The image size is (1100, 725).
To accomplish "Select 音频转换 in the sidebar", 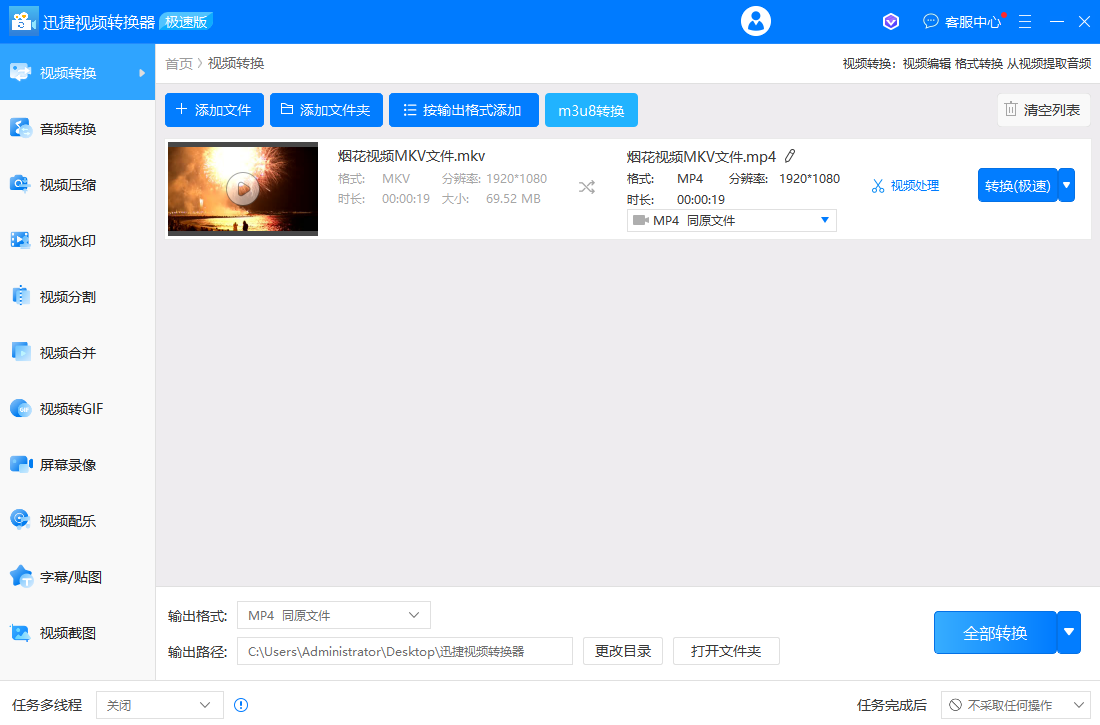I will [x=77, y=128].
